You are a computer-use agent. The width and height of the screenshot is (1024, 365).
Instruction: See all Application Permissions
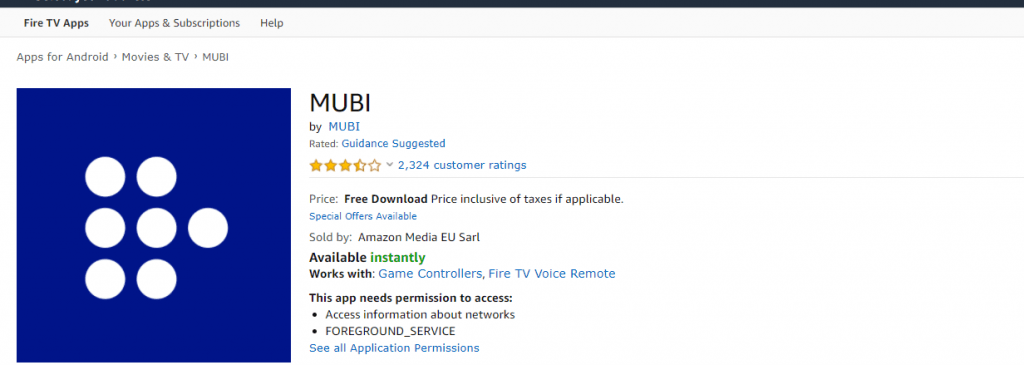pyautogui.click(x=394, y=348)
